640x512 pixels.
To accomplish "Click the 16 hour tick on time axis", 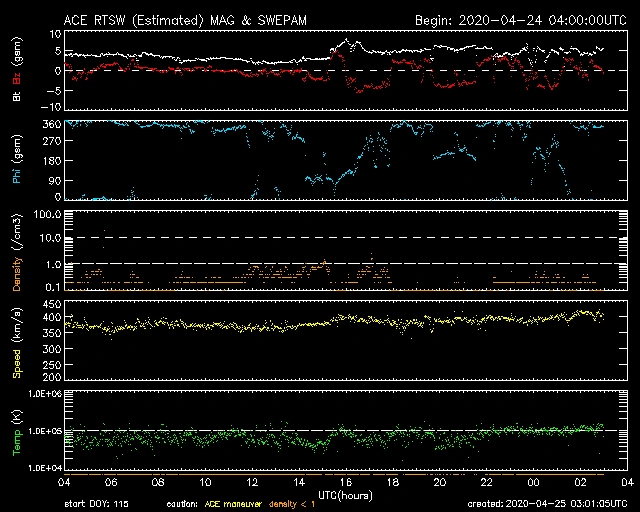I will (x=346, y=482).
